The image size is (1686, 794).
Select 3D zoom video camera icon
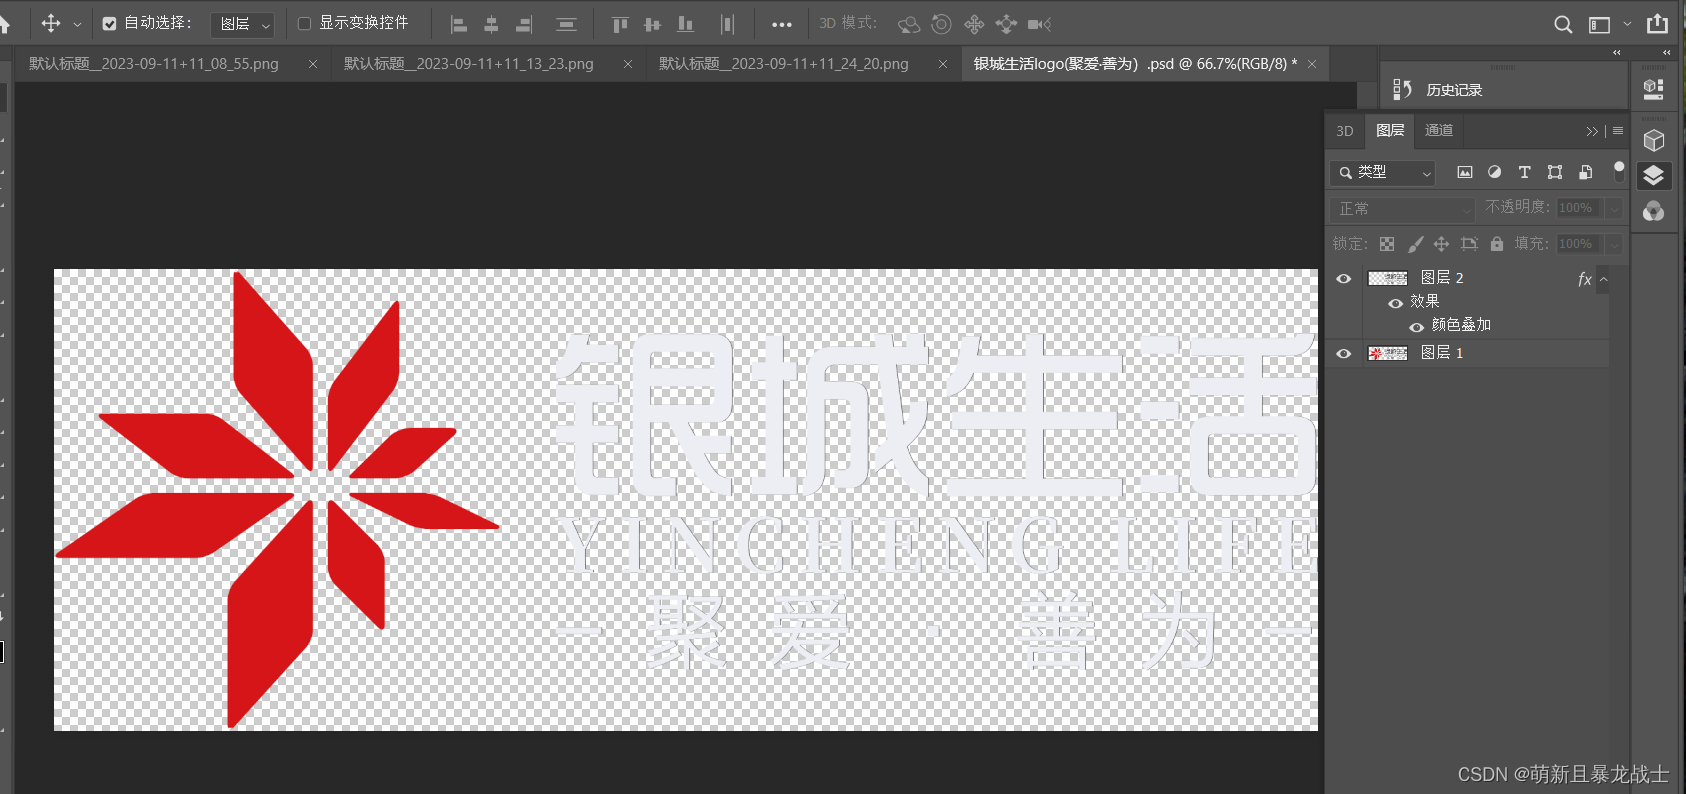pyautogui.click(x=1039, y=24)
